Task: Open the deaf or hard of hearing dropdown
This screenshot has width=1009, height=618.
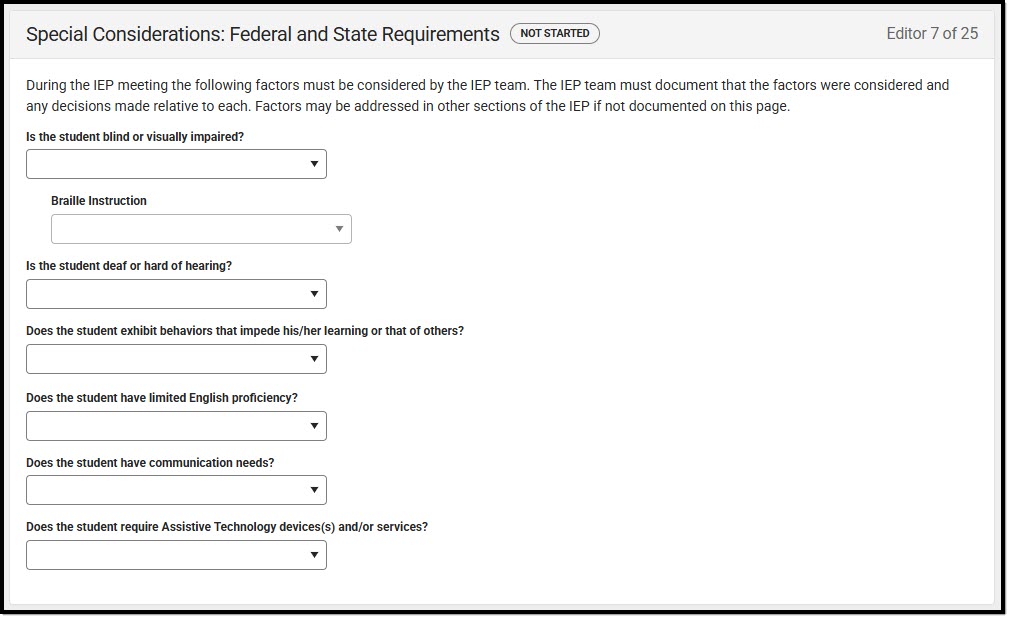Action: coord(176,294)
